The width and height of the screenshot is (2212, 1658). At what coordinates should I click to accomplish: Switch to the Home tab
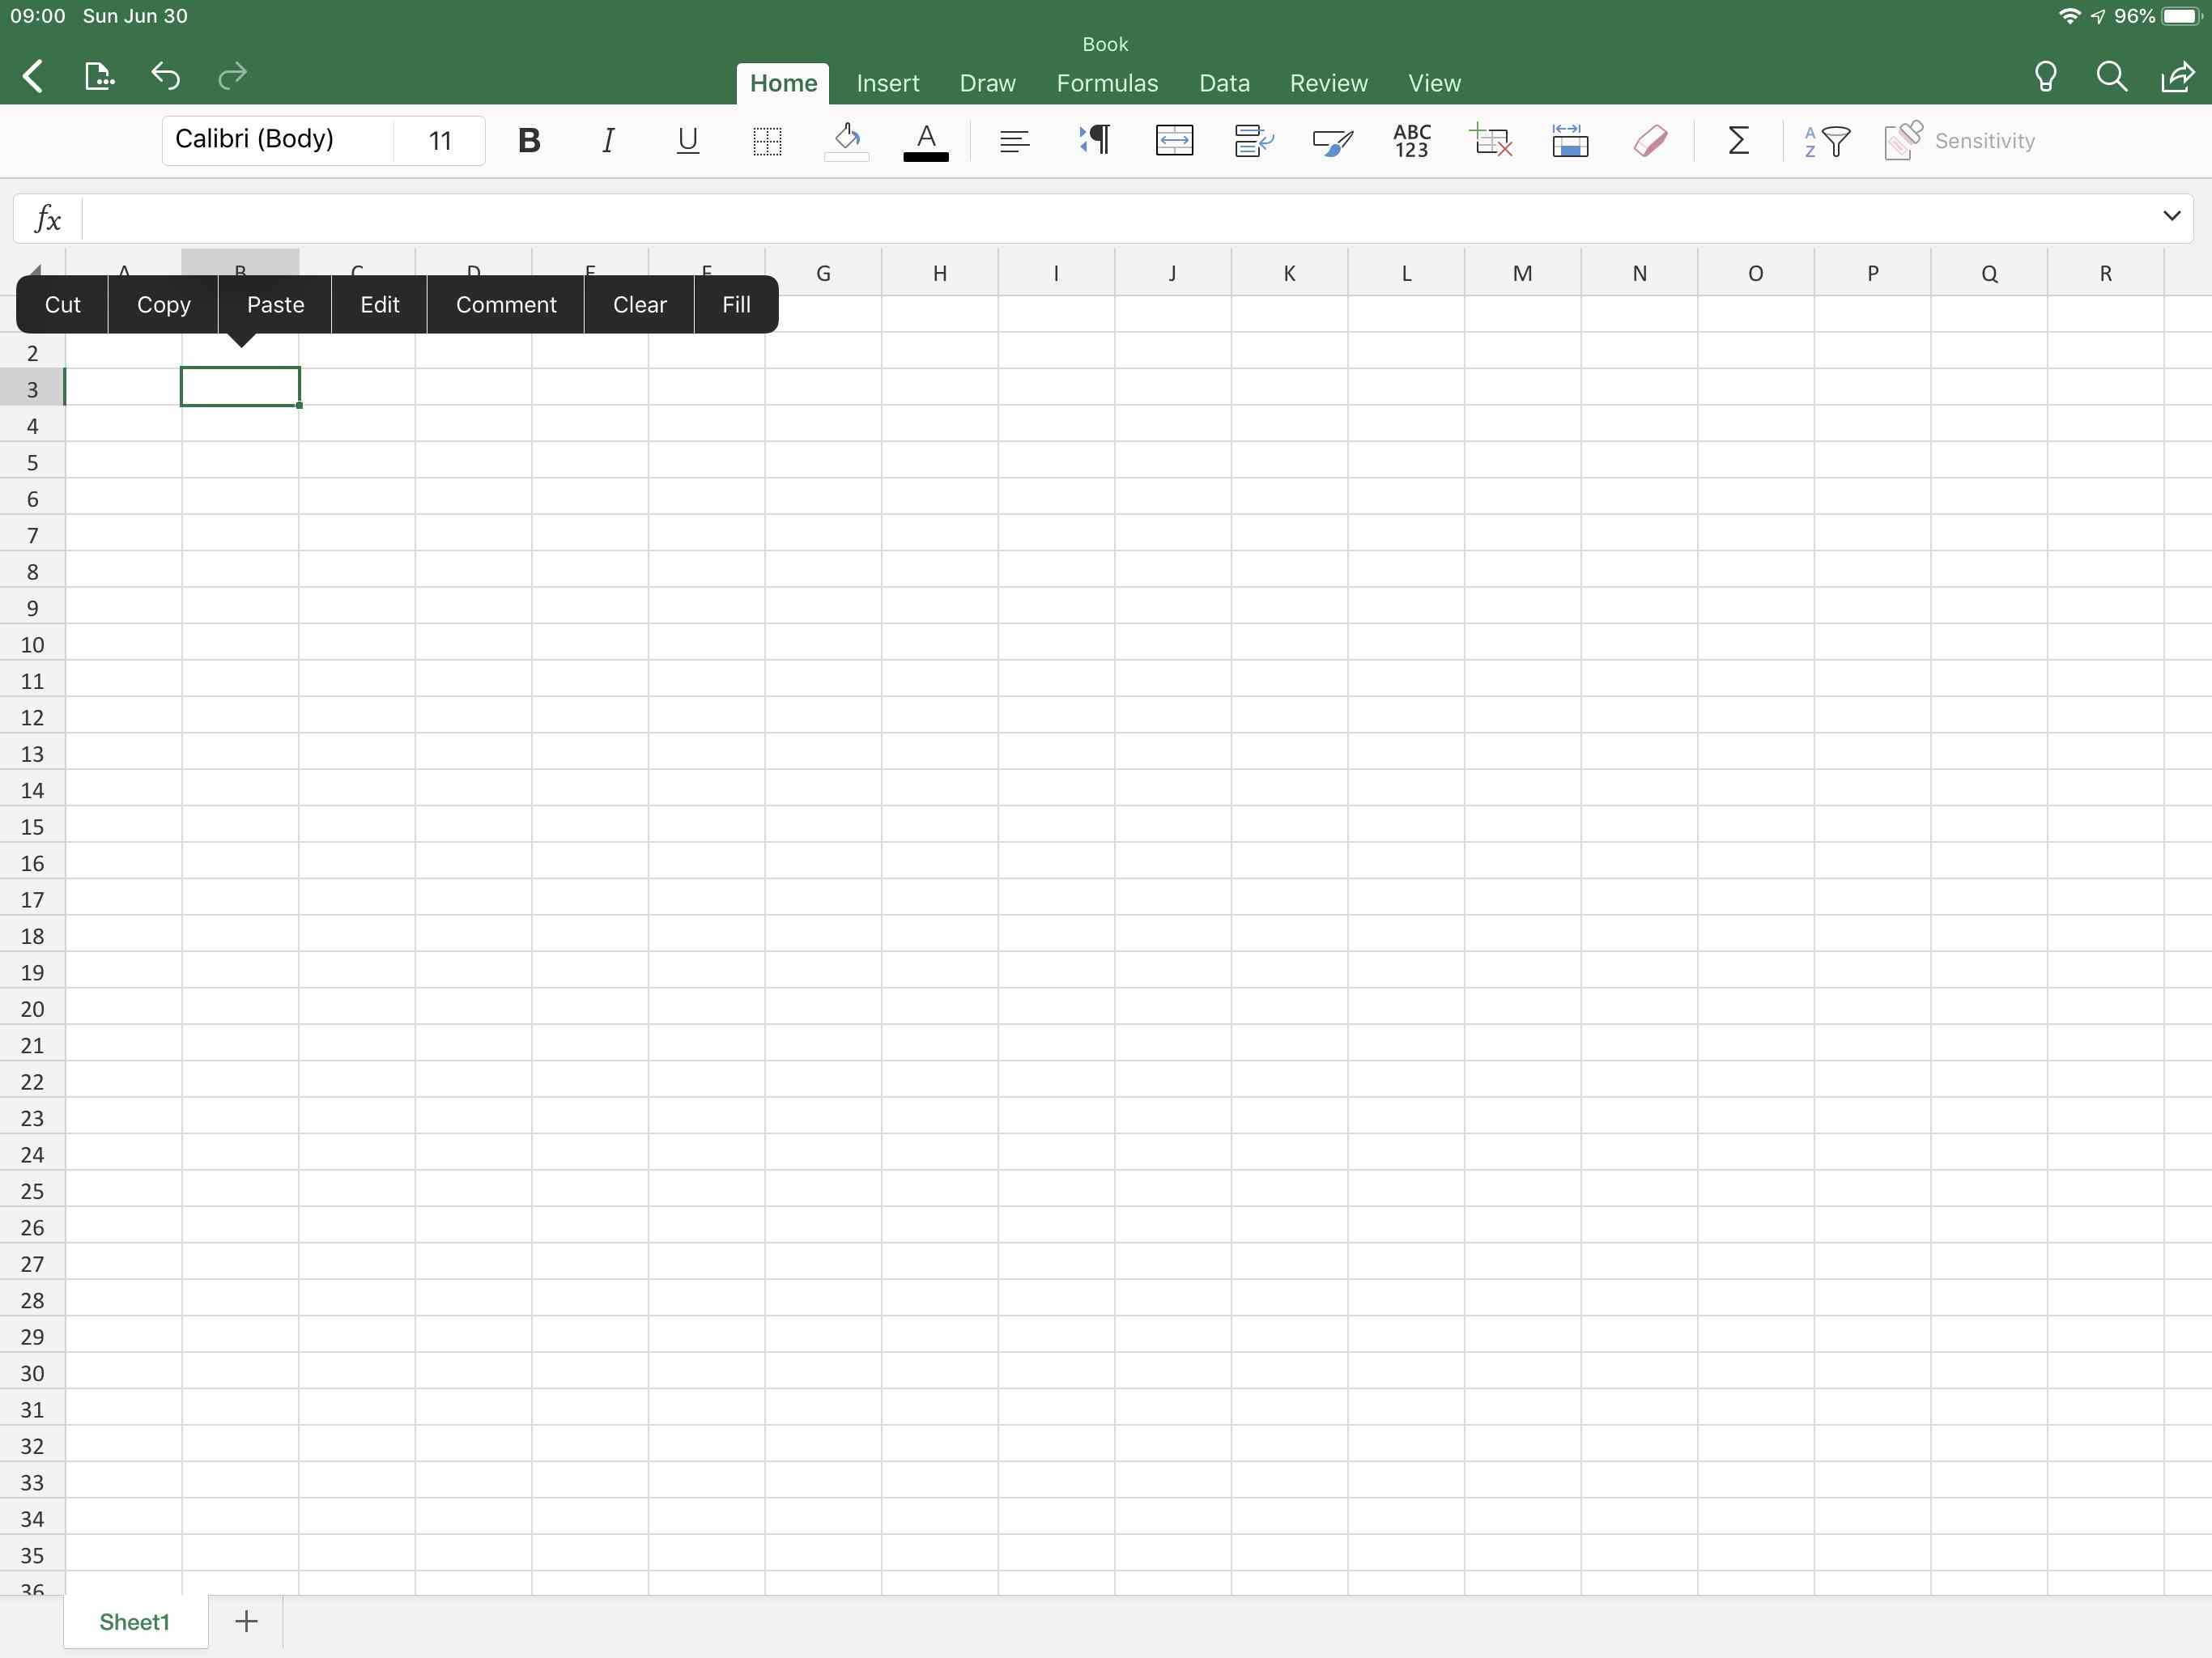coord(783,83)
